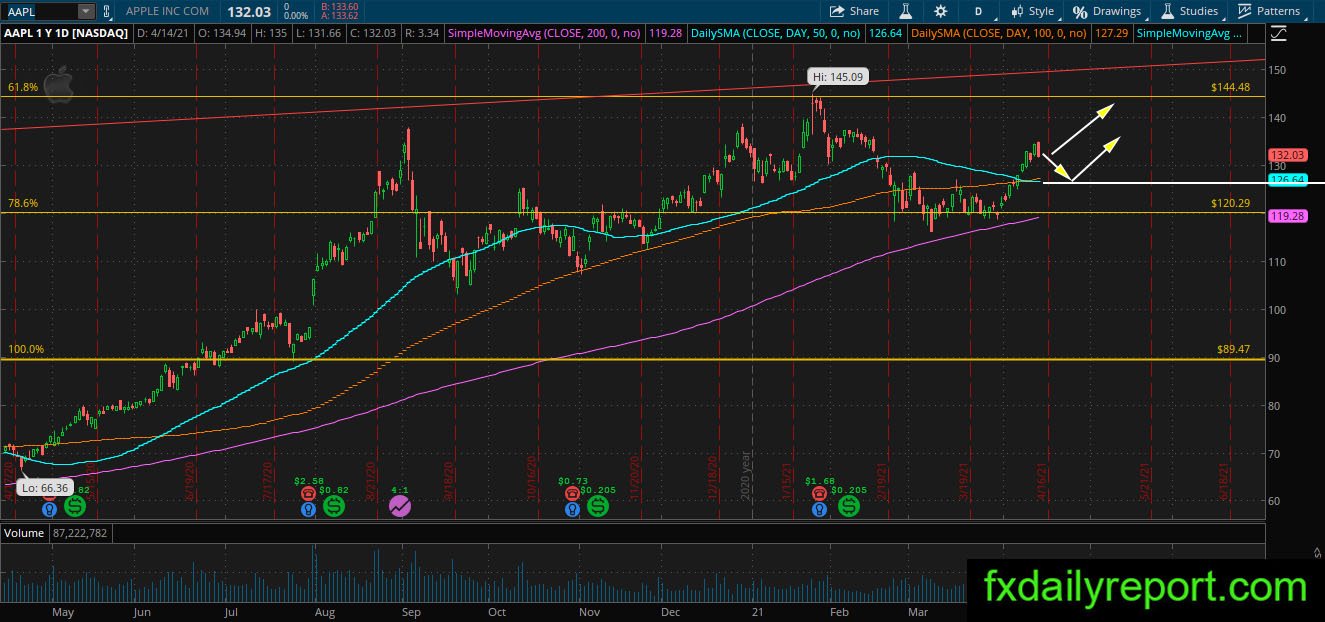Click the August dividend icon ($0.82)

tap(334, 507)
